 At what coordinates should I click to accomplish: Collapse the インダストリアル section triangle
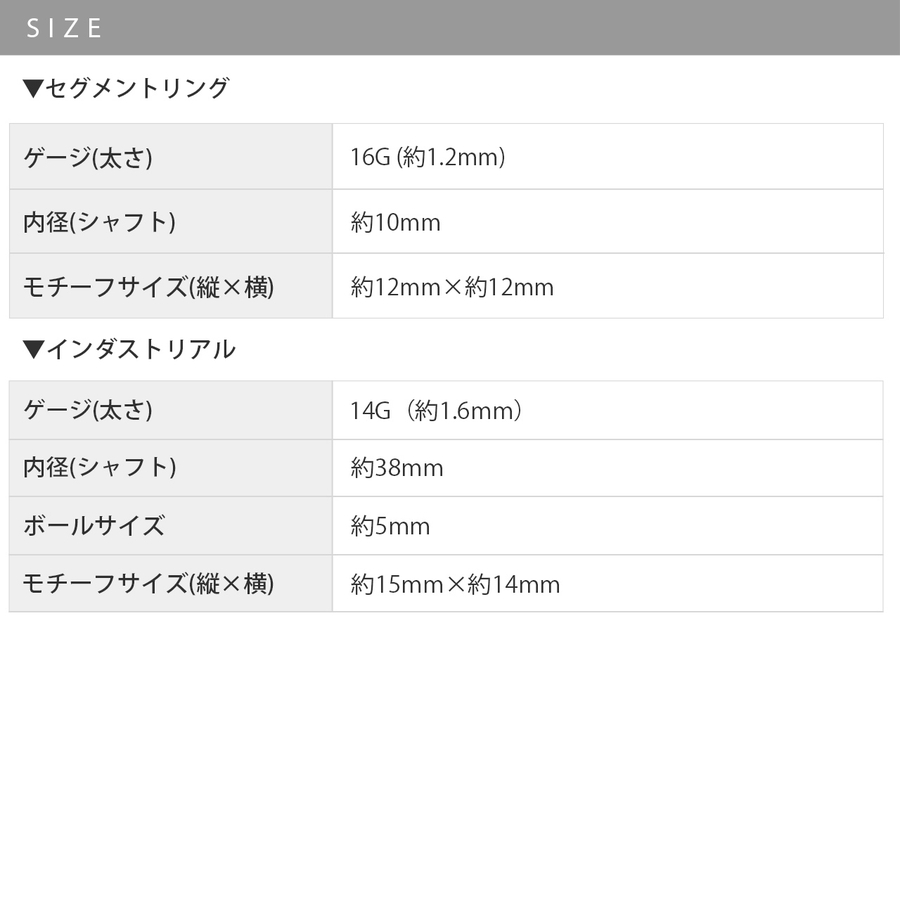coord(32,349)
